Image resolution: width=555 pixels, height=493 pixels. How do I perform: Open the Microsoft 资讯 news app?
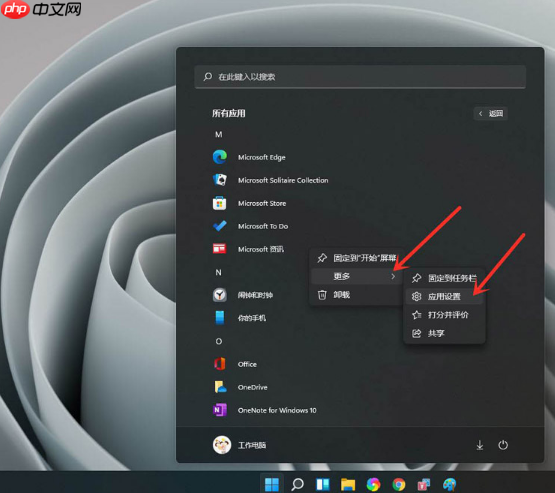tap(248, 249)
